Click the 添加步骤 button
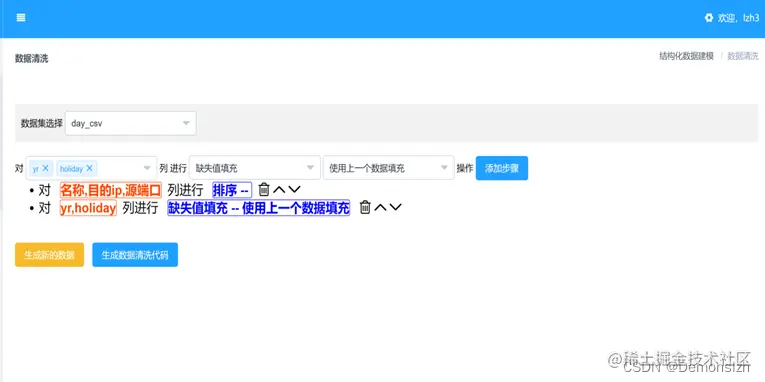 [x=502, y=168]
